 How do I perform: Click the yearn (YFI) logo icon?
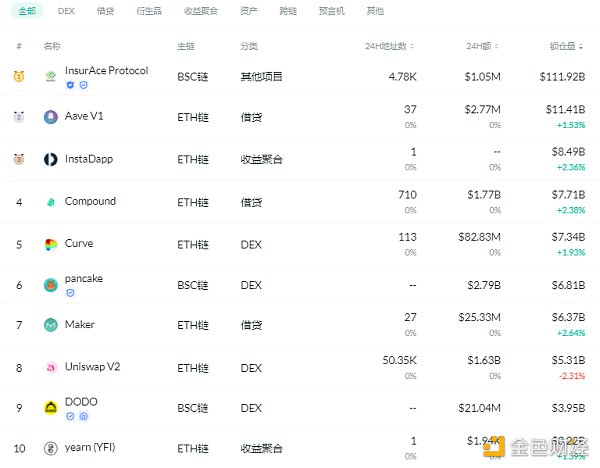click(51, 449)
